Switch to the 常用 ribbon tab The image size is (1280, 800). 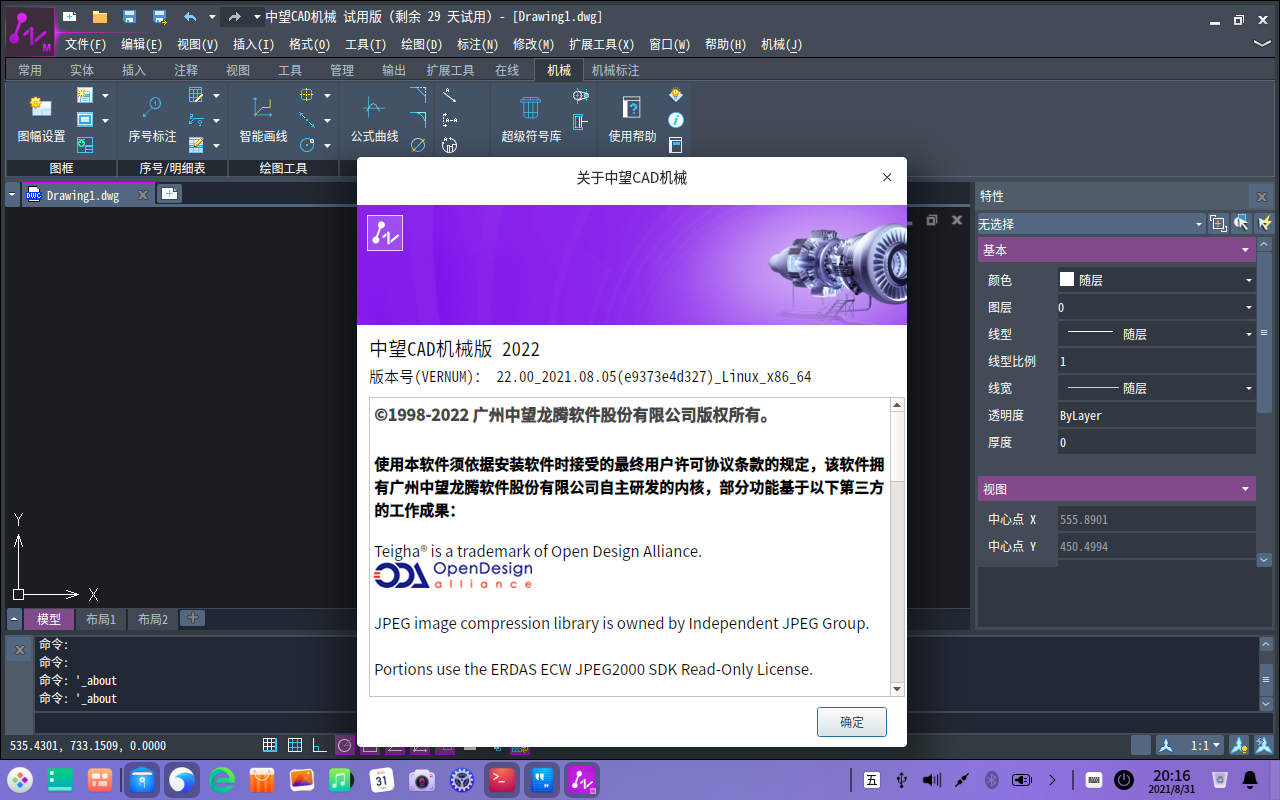click(30, 70)
